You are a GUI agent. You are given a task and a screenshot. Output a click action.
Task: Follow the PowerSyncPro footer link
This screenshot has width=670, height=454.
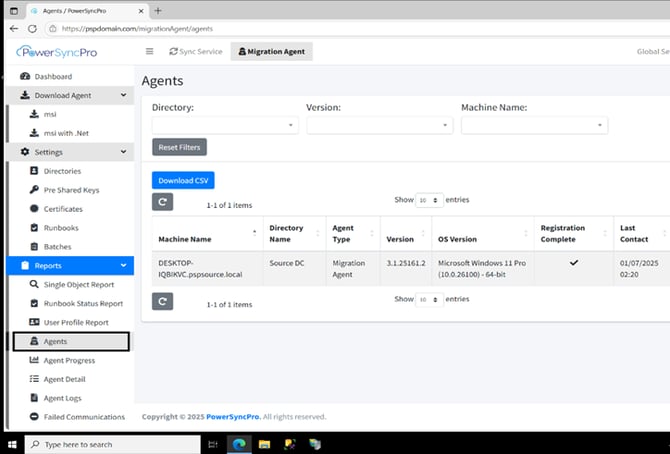point(233,416)
